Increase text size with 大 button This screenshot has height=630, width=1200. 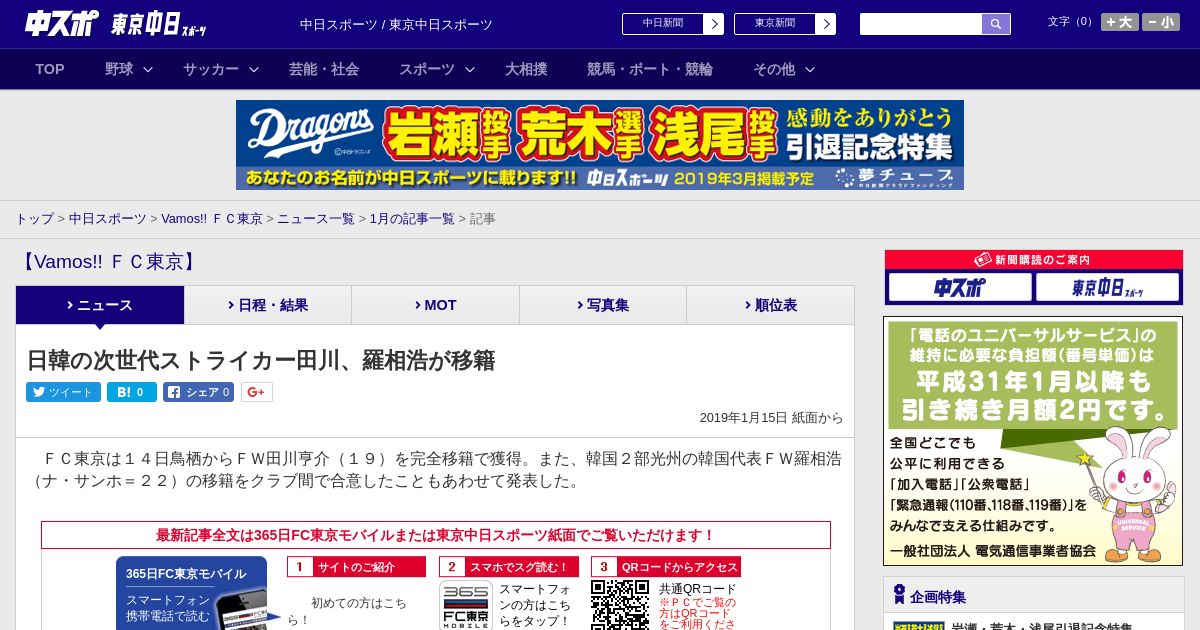point(1119,22)
